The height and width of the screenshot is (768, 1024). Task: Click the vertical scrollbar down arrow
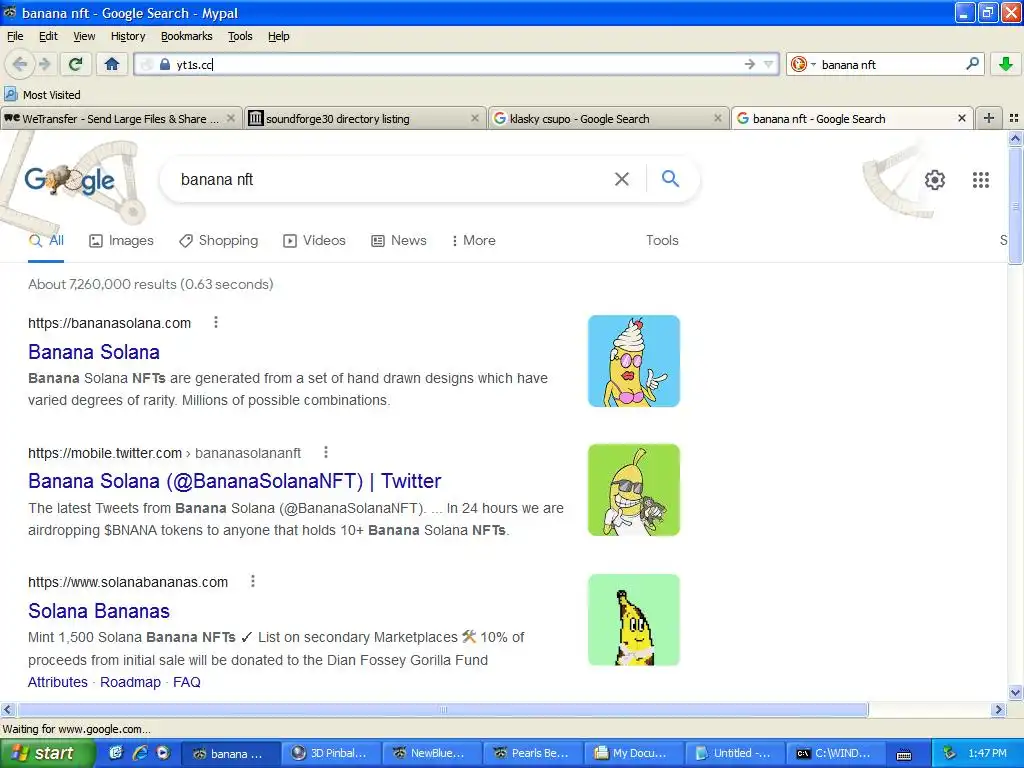1016,693
